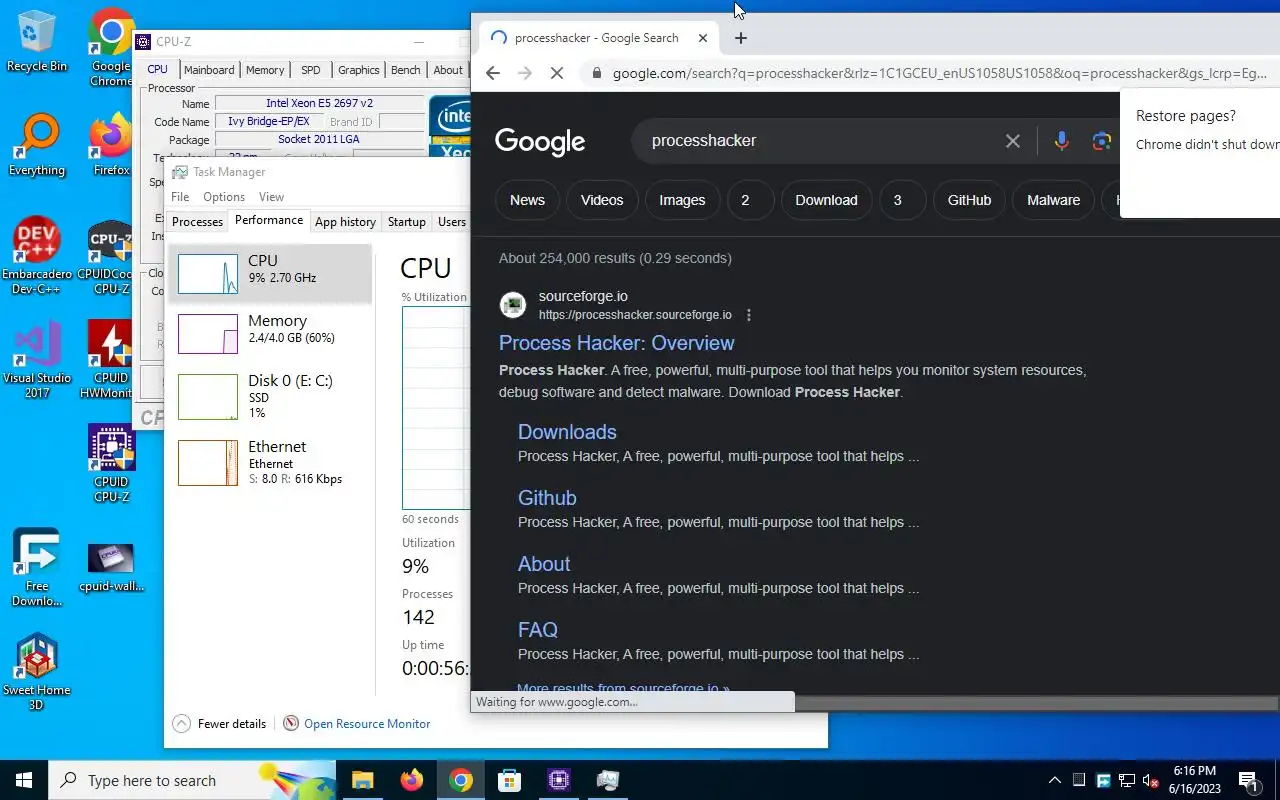Open the Github sitelink

pos(547,498)
